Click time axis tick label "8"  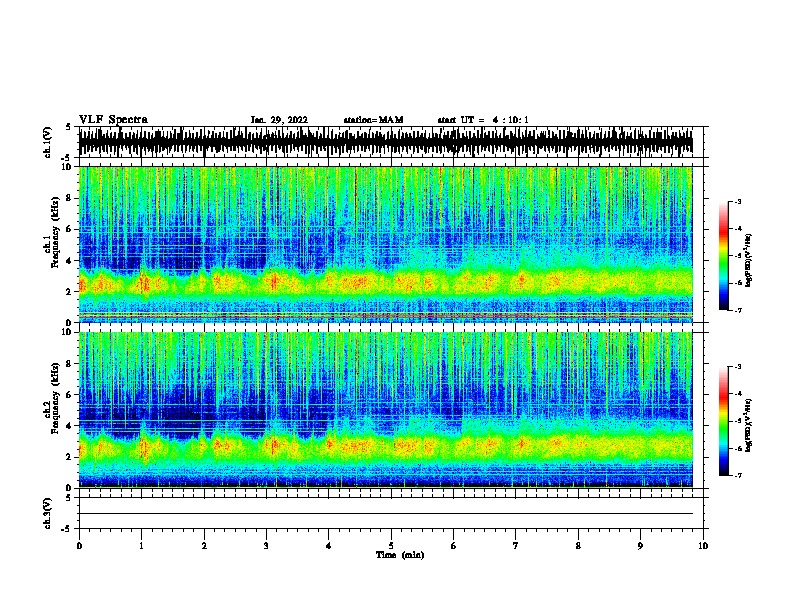pyautogui.click(x=578, y=546)
